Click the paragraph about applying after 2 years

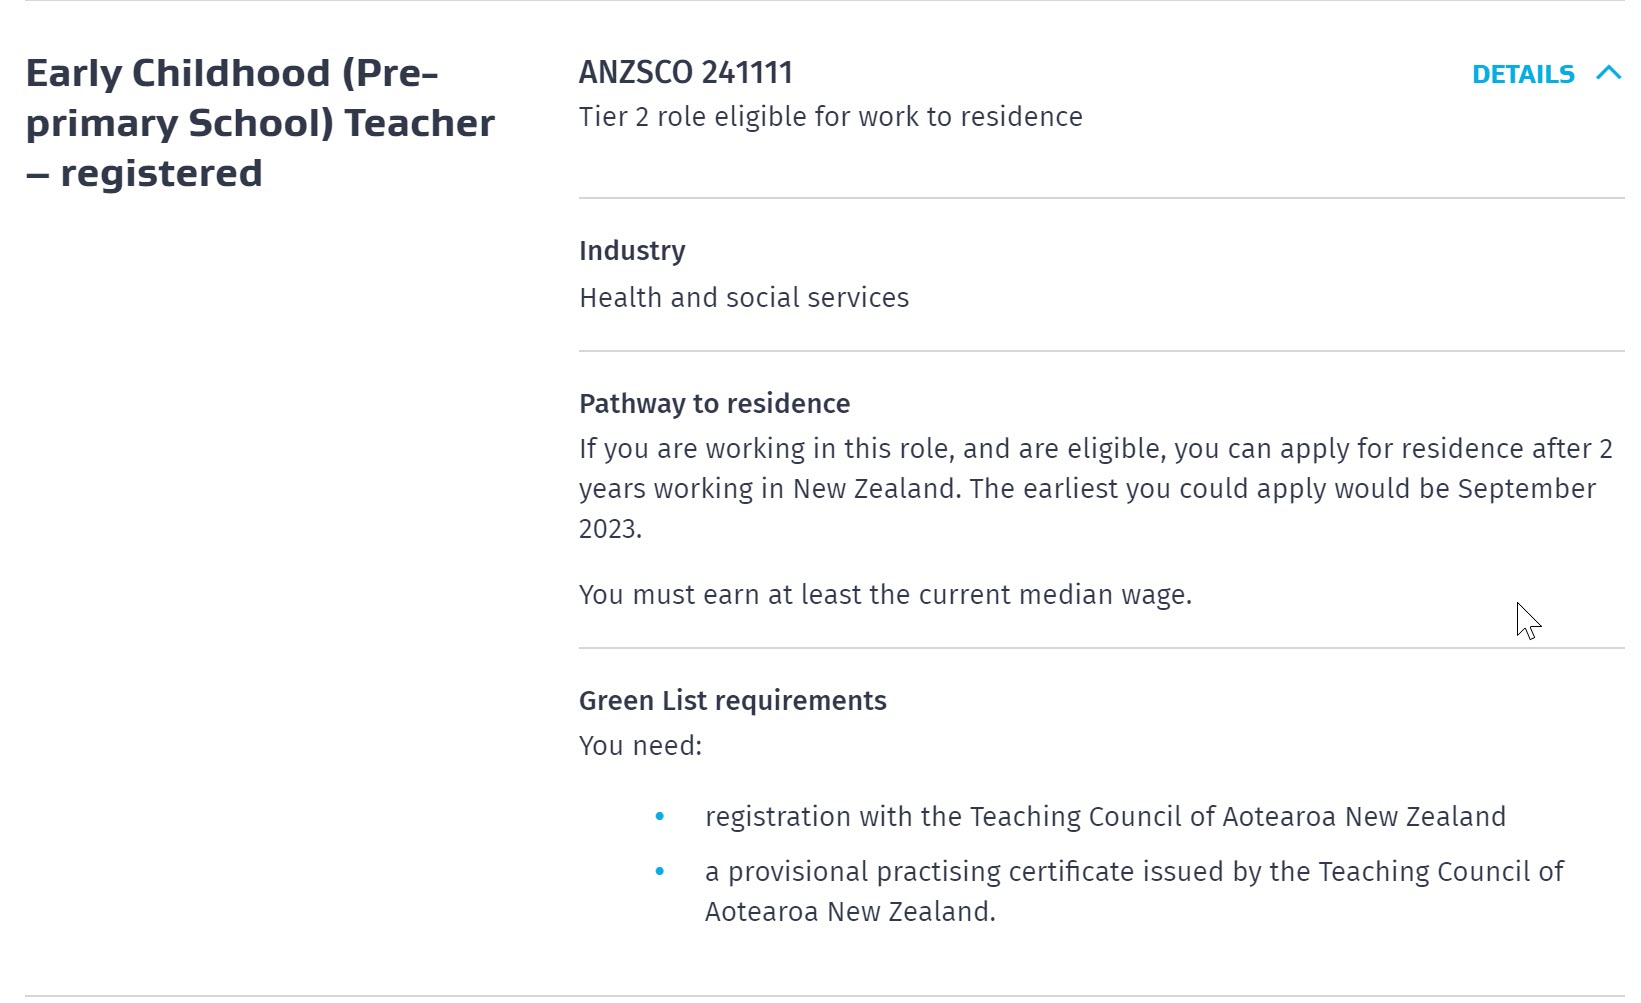1095,489
